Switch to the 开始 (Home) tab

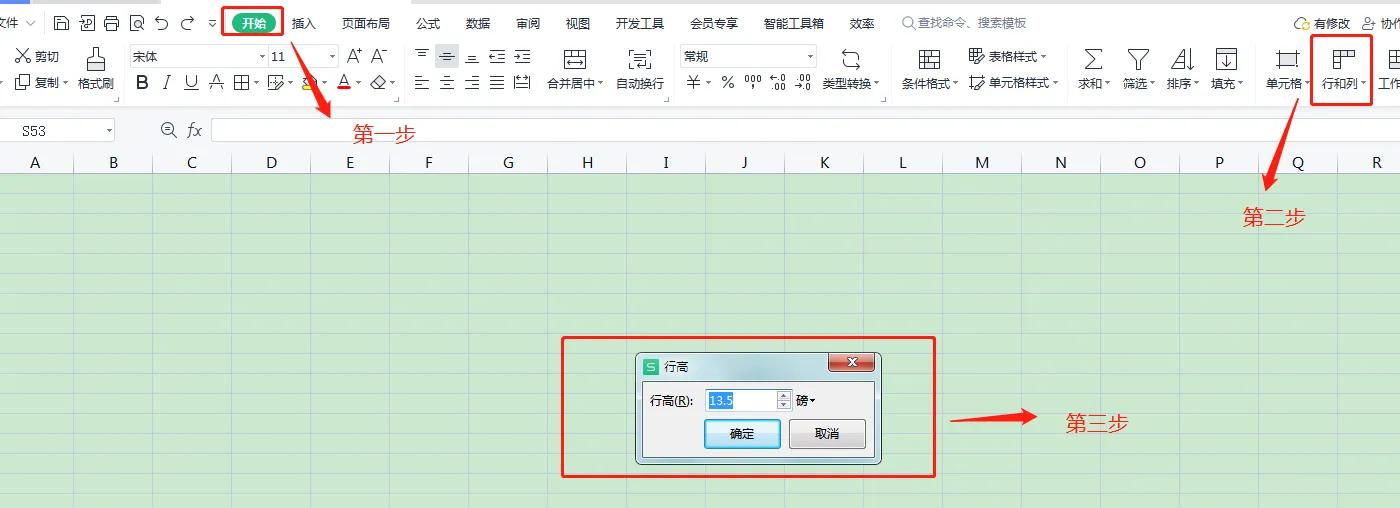tap(253, 23)
